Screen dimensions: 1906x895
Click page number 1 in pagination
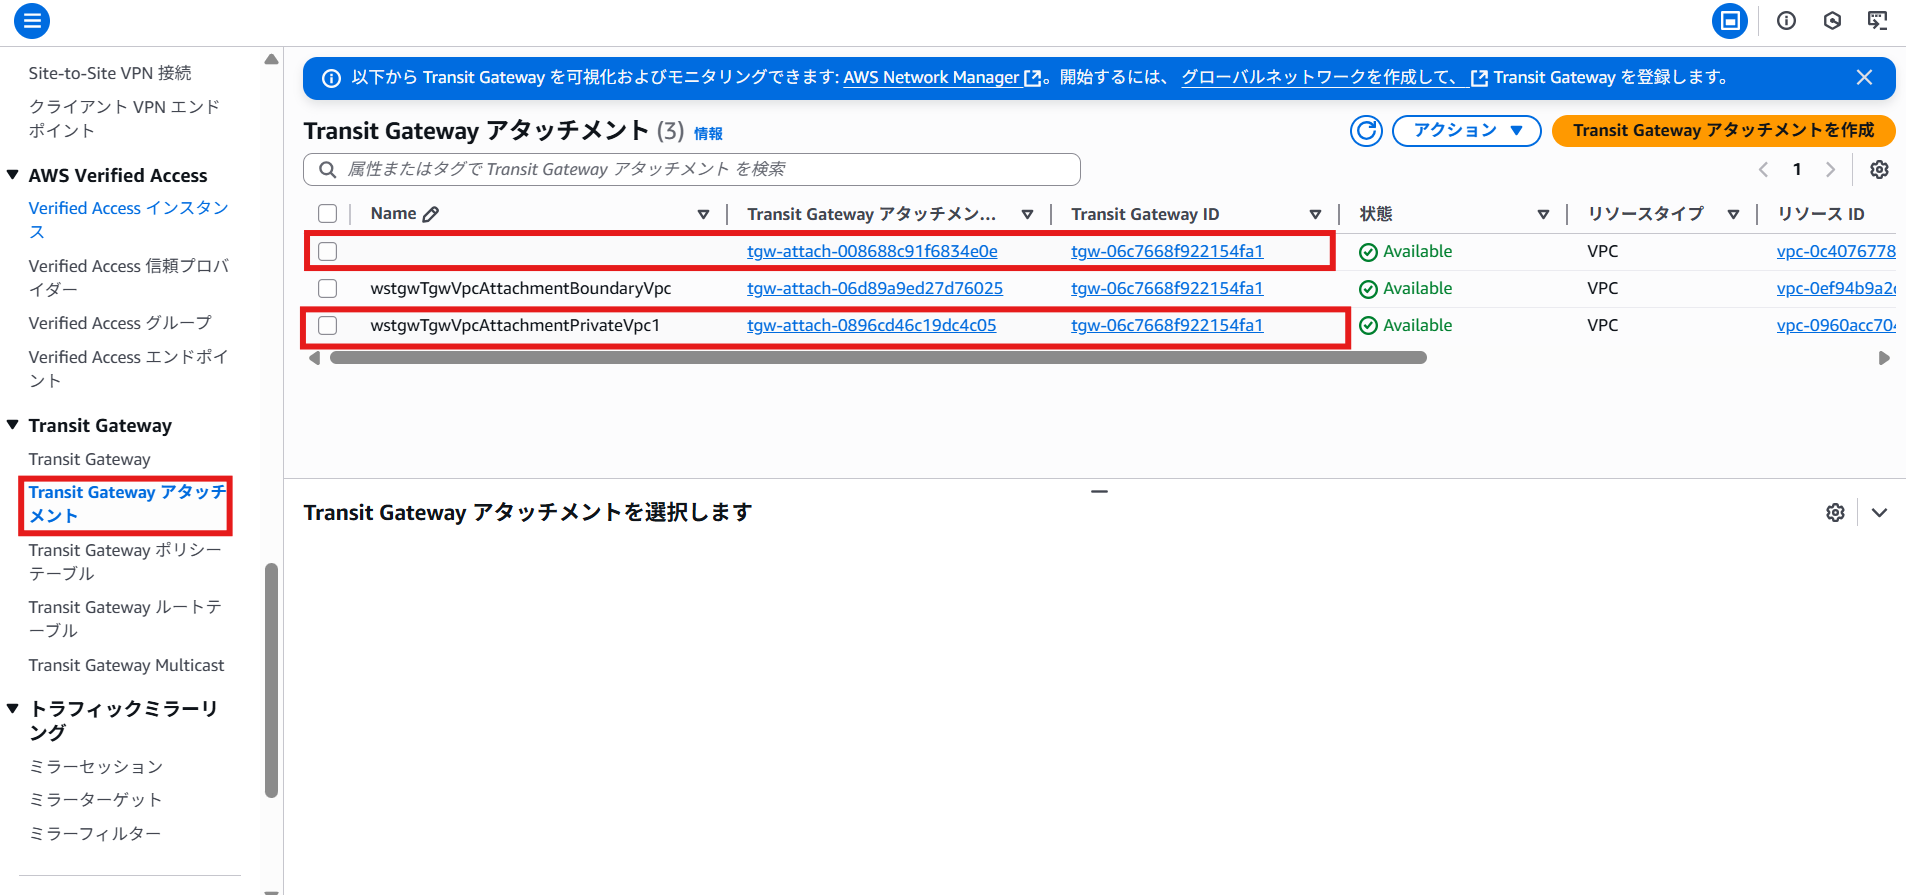(1797, 170)
